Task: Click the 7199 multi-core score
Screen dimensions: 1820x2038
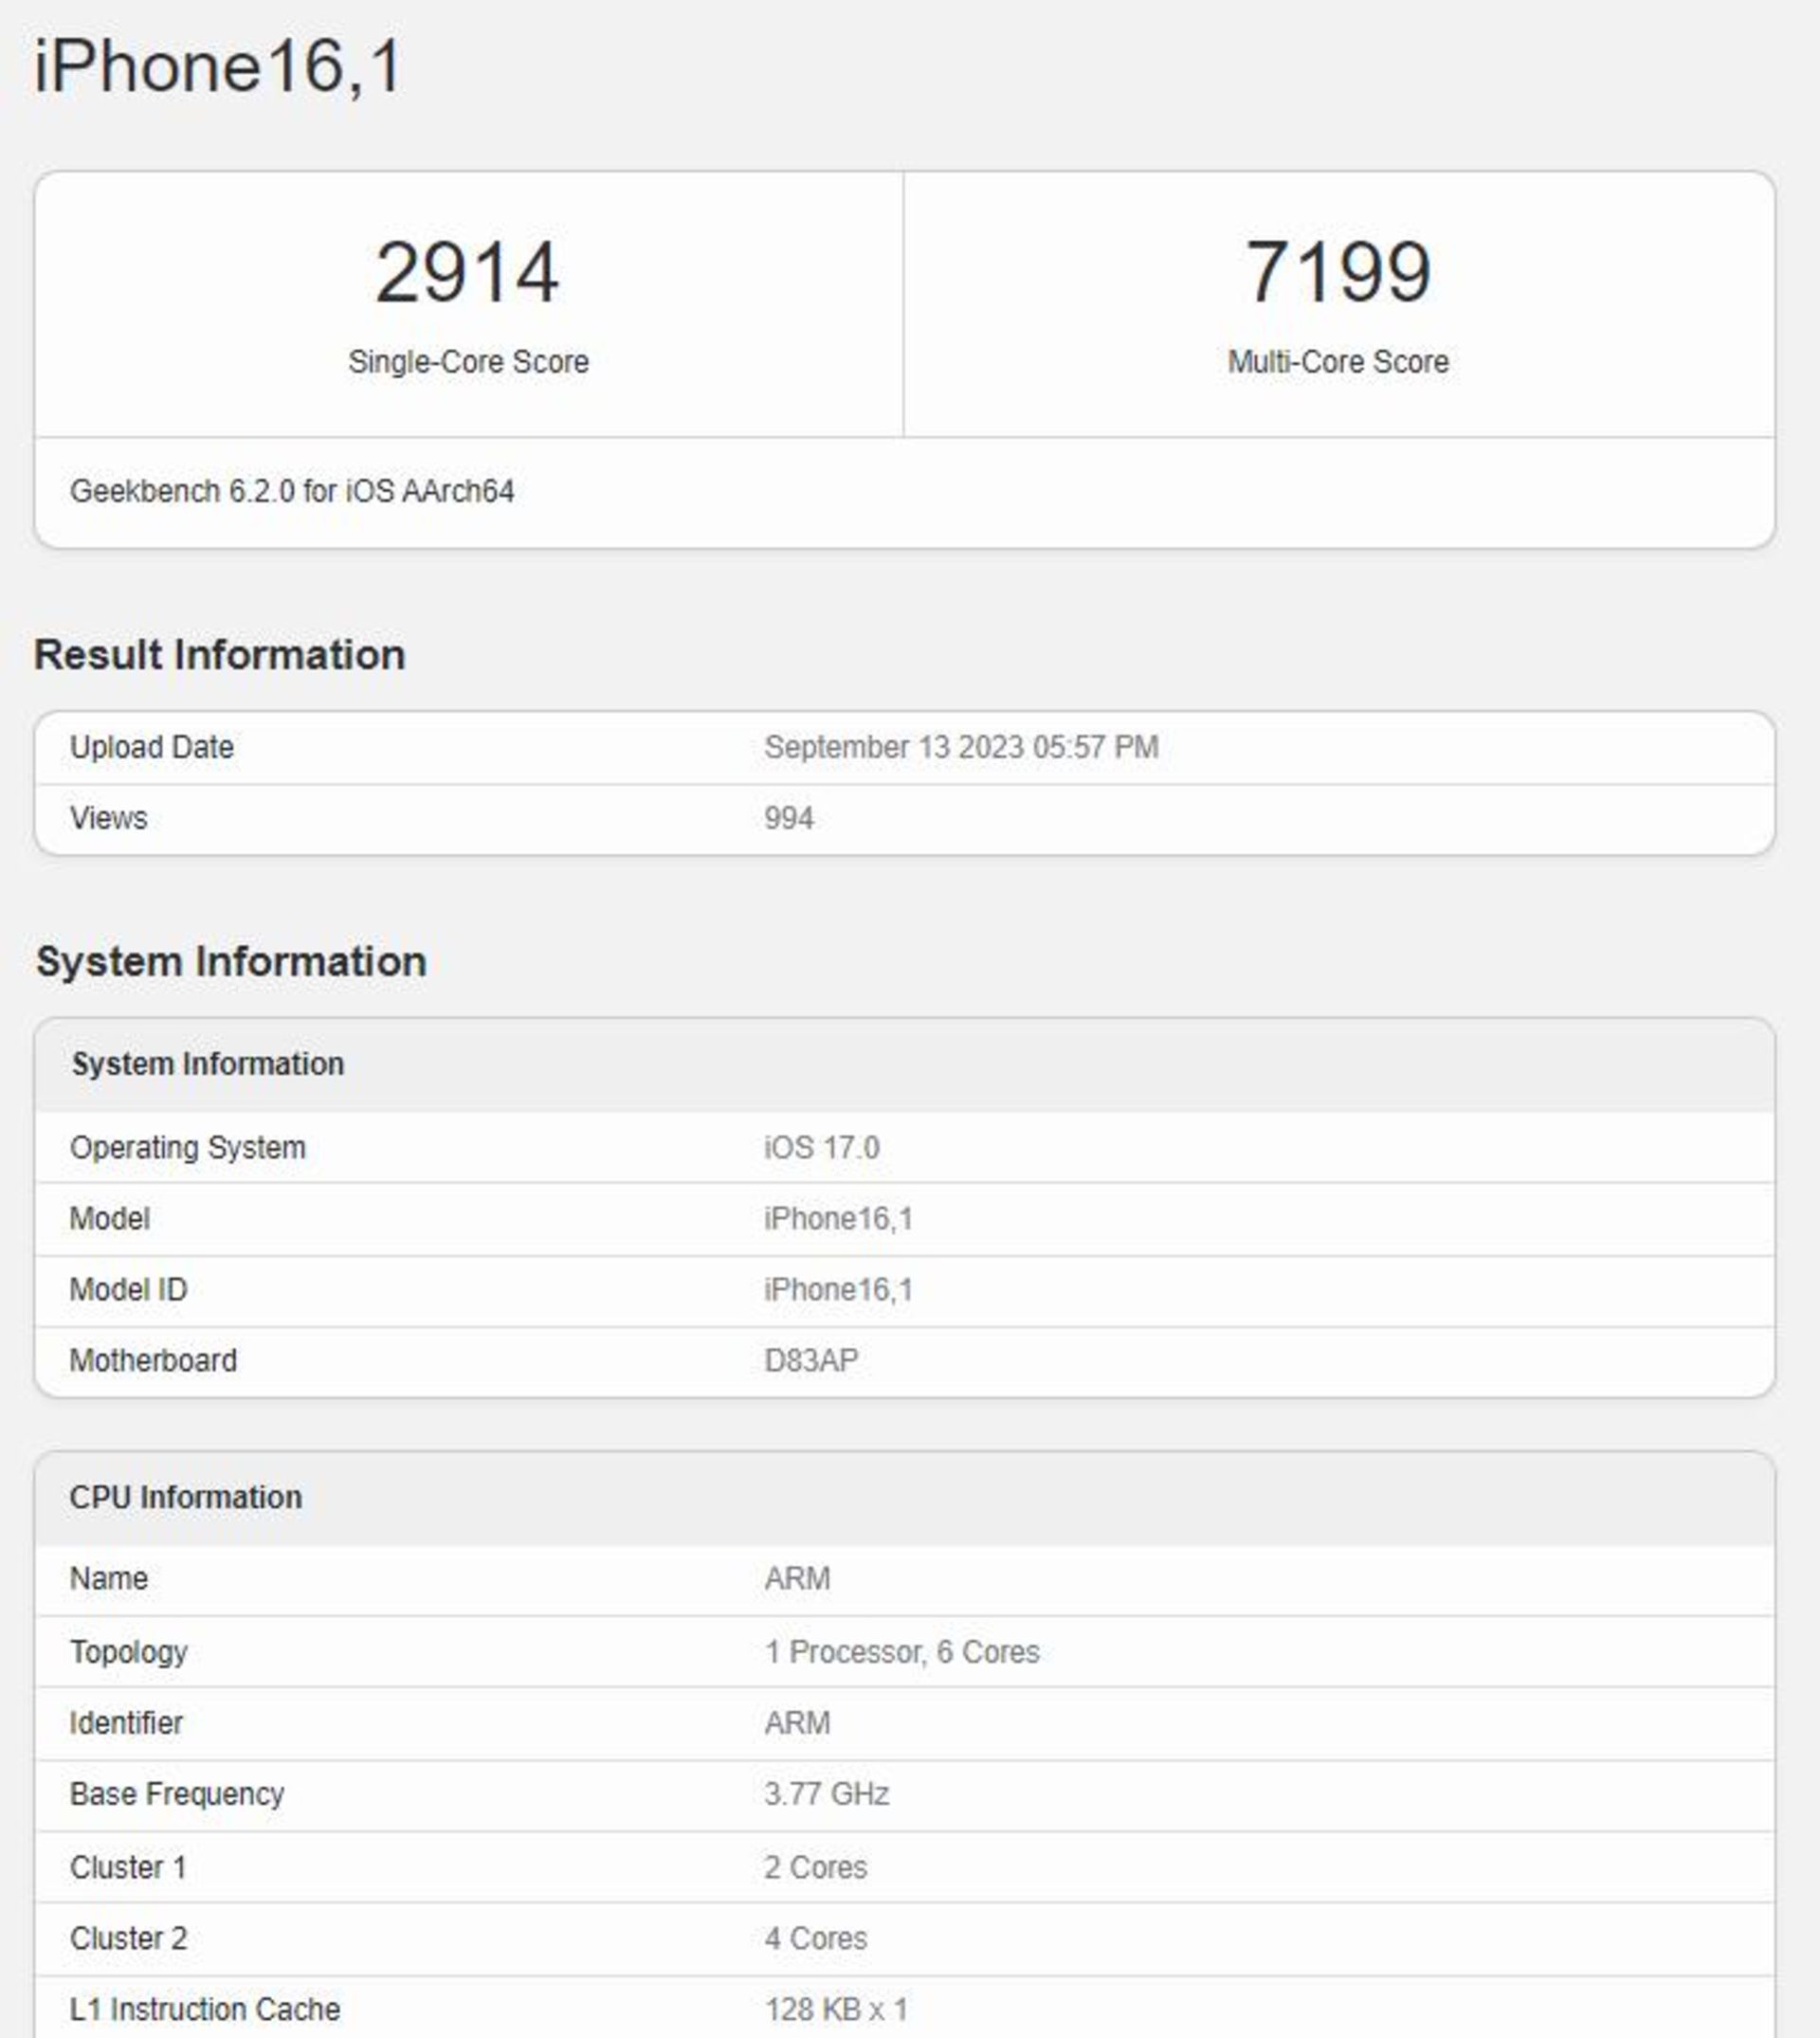Action: pos(1338,272)
